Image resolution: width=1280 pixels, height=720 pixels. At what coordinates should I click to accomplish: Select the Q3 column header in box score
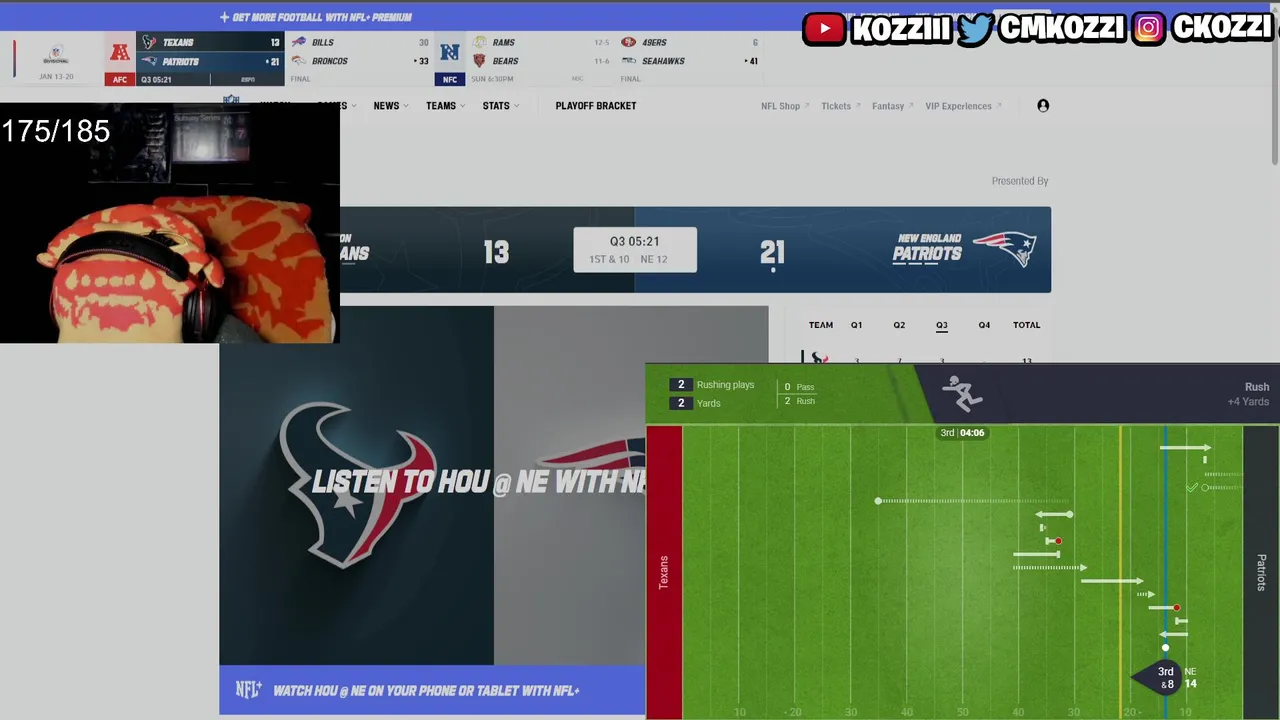pos(941,325)
